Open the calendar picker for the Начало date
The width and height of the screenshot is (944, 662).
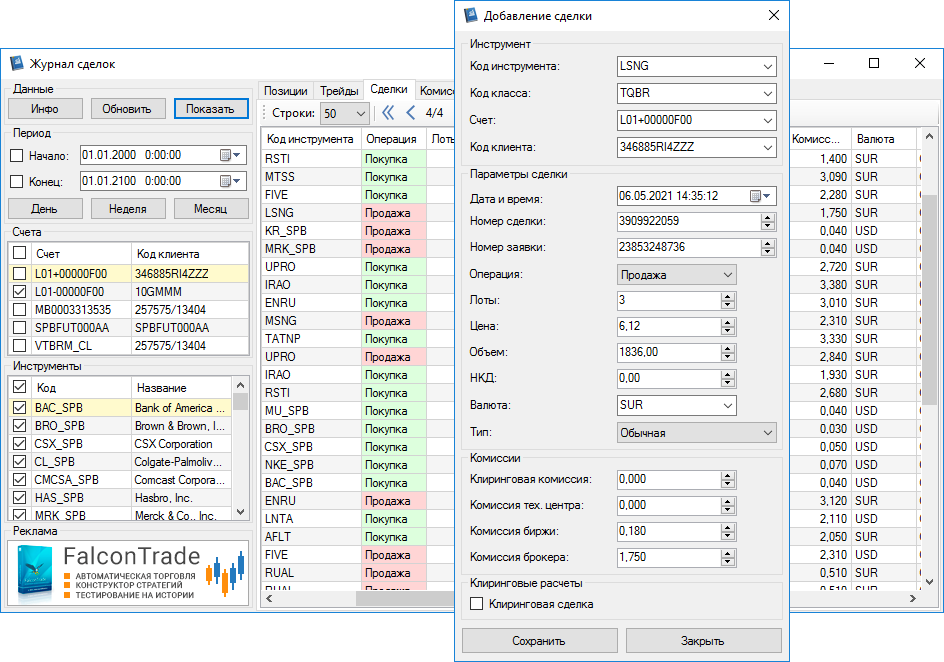click(231, 155)
